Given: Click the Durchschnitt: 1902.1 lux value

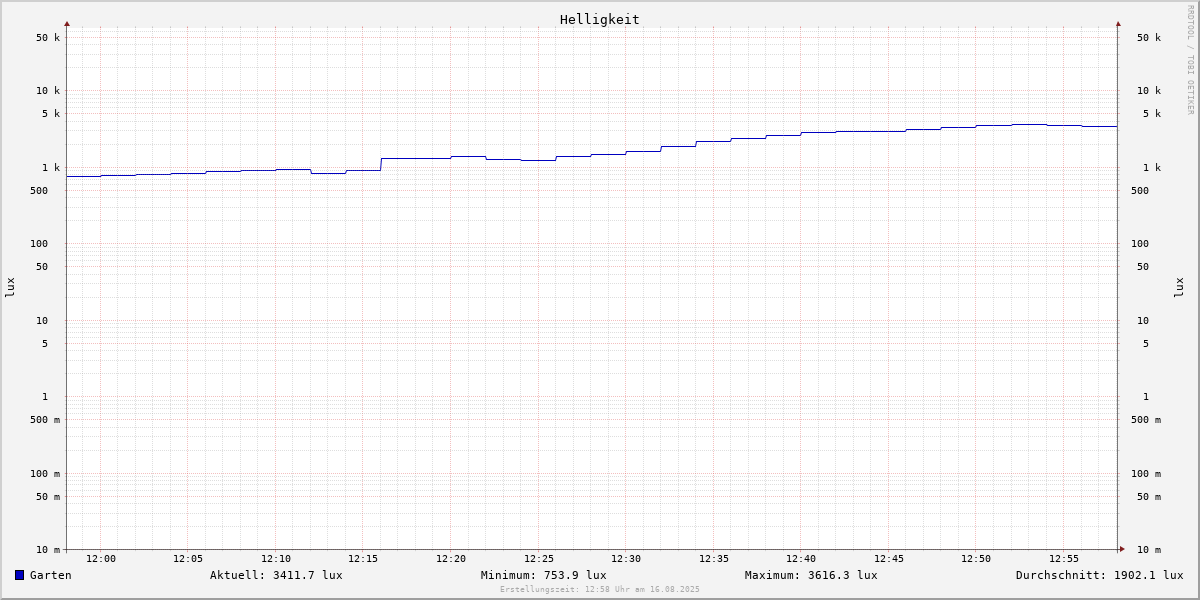Looking at the screenshot, I should (1099, 575).
